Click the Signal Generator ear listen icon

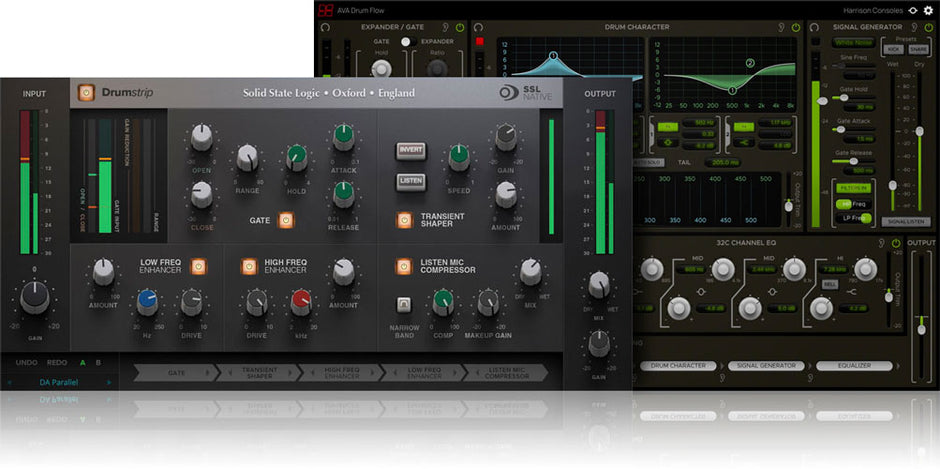pyautogui.click(x=914, y=28)
